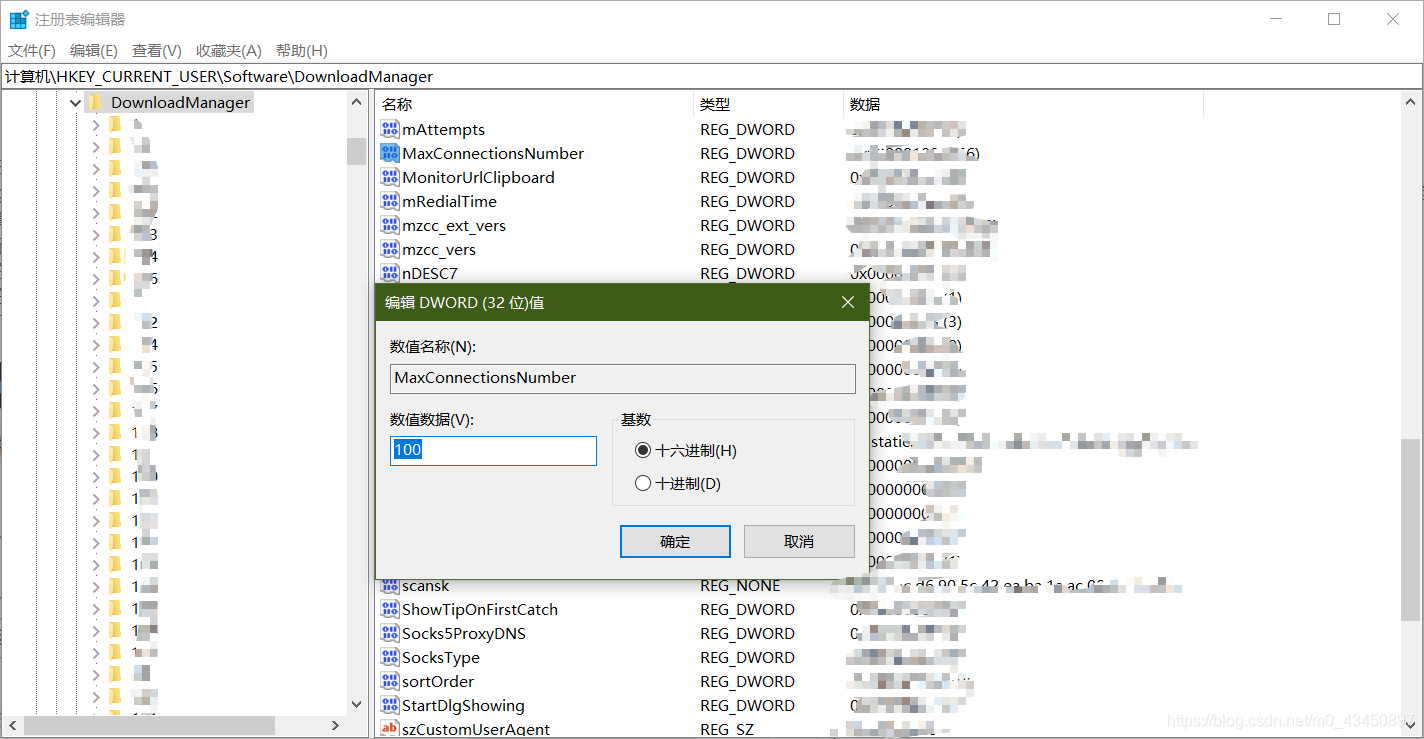This screenshot has width=1424, height=739.
Task: Close the 编辑 DWORD dialog with X
Action: pyautogui.click(x=847, y=302)
